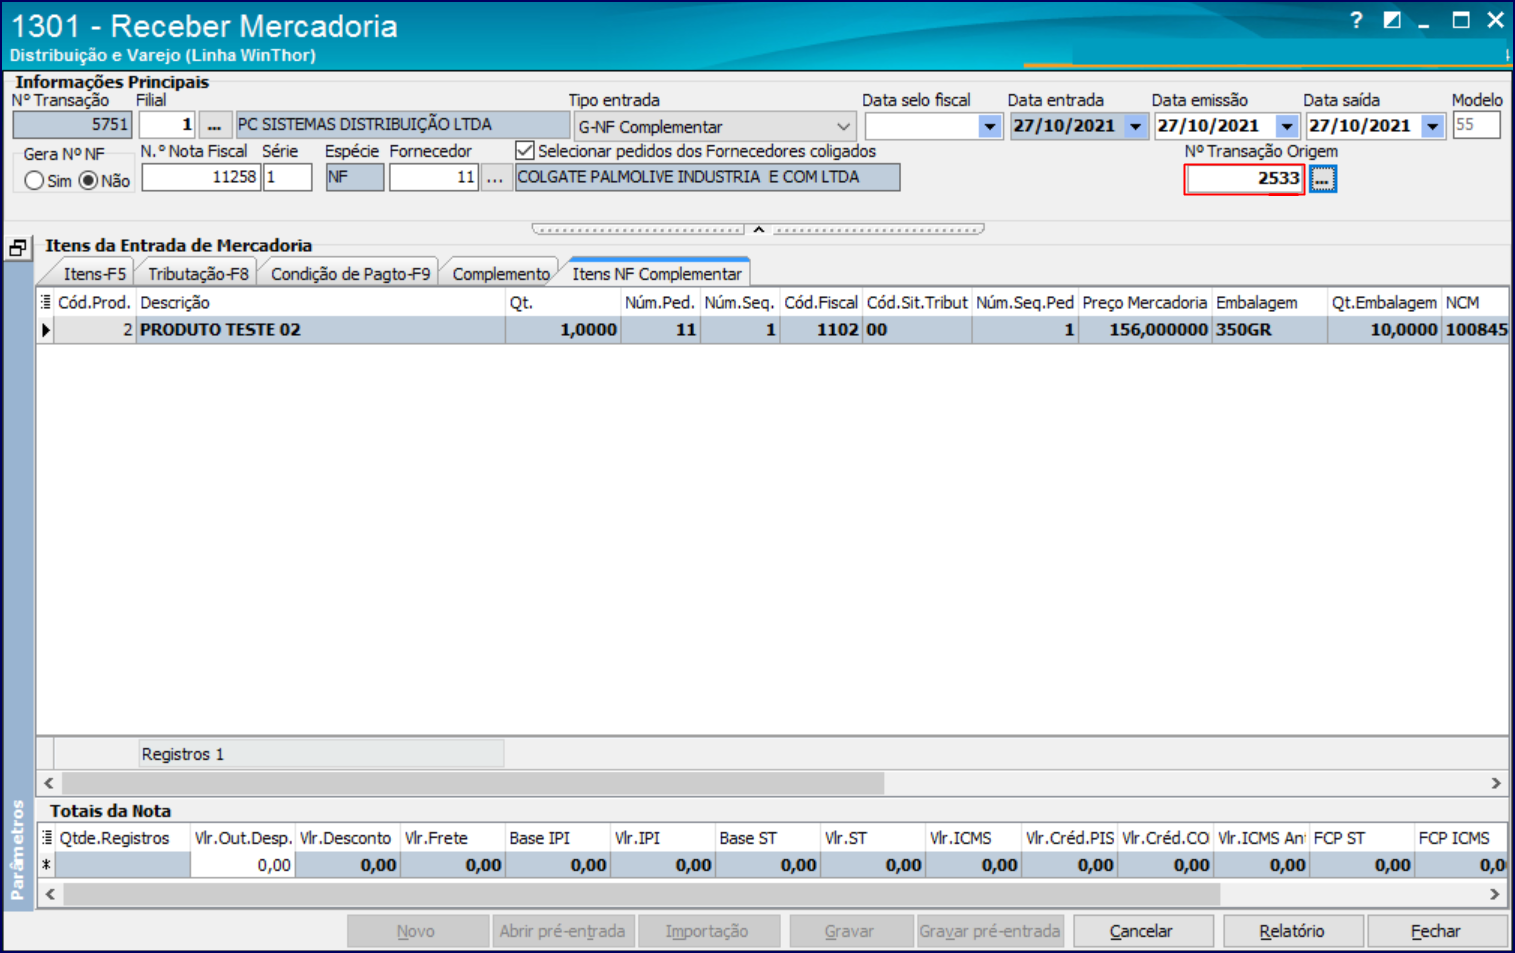Screen dimensions: 1515x953
Task: Click PRODUTO TESTE 02 description cell
Action: tap(320, 330)
